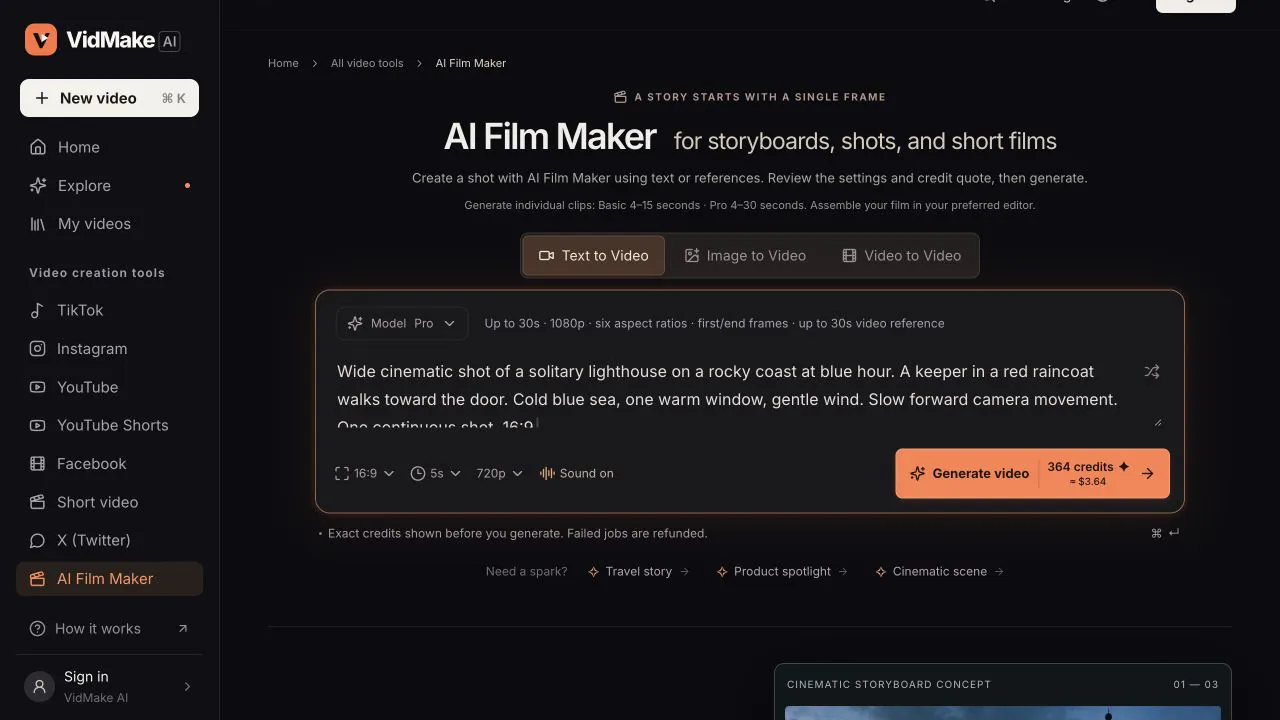
Task: Click the AI Film Maker breadcrumb
Action: pos(471,63)
